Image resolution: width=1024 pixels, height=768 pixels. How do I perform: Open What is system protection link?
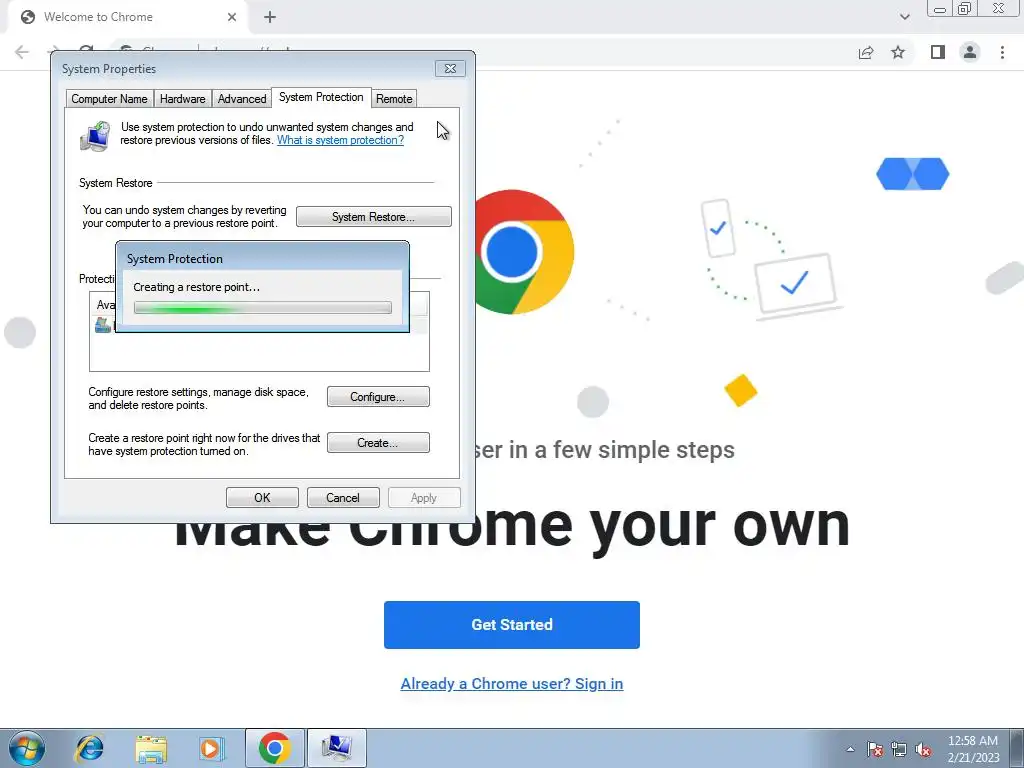click(x=340, y=140)
